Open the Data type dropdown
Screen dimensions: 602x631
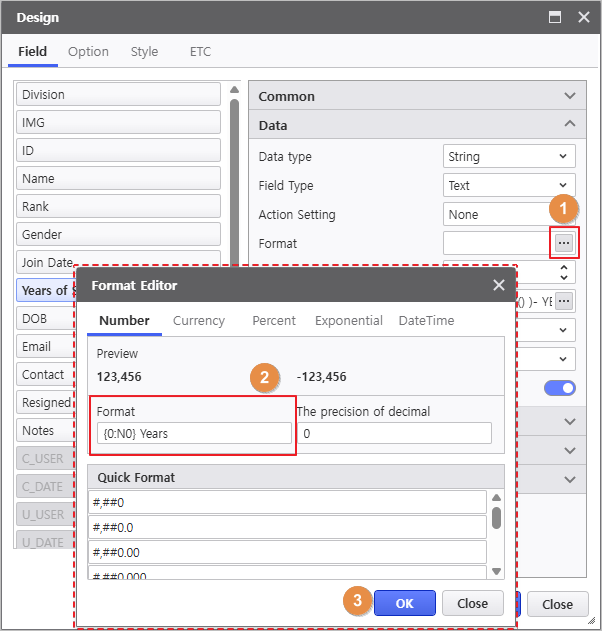click(509, 157)
